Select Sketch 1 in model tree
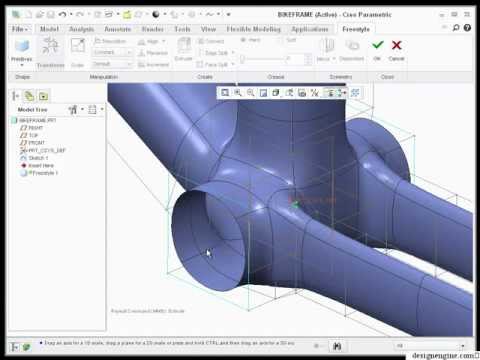Screen dimensions: 480x360 click(x=35, y=158)
